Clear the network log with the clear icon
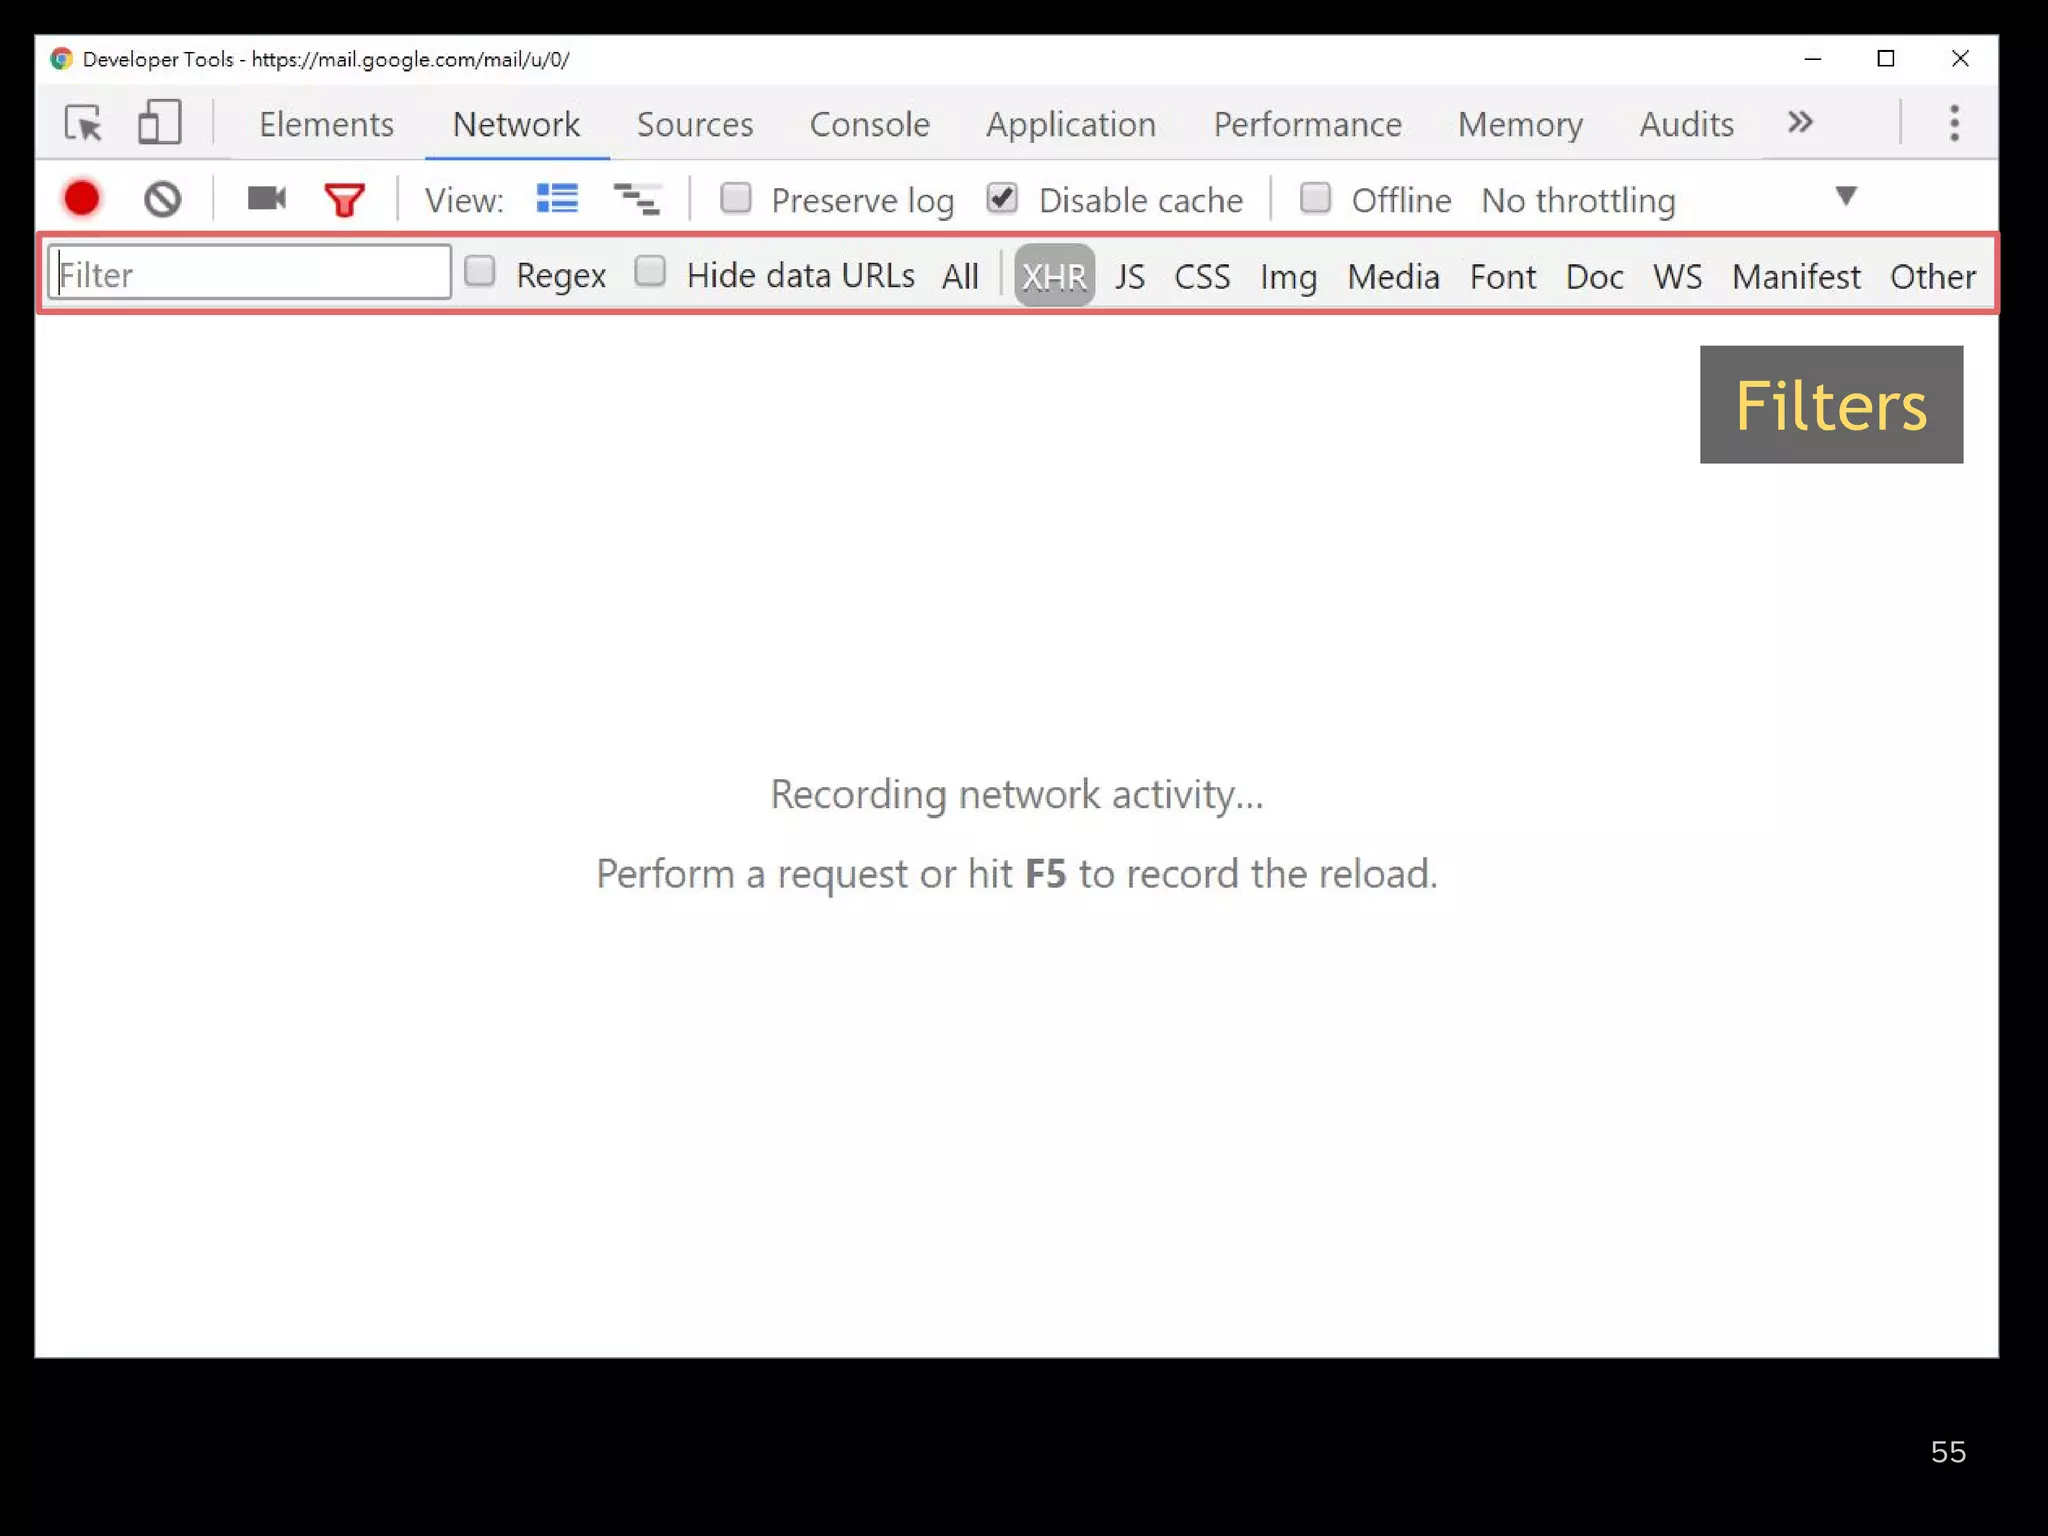The image size is (2048, 1536). (x=162, y=199)
